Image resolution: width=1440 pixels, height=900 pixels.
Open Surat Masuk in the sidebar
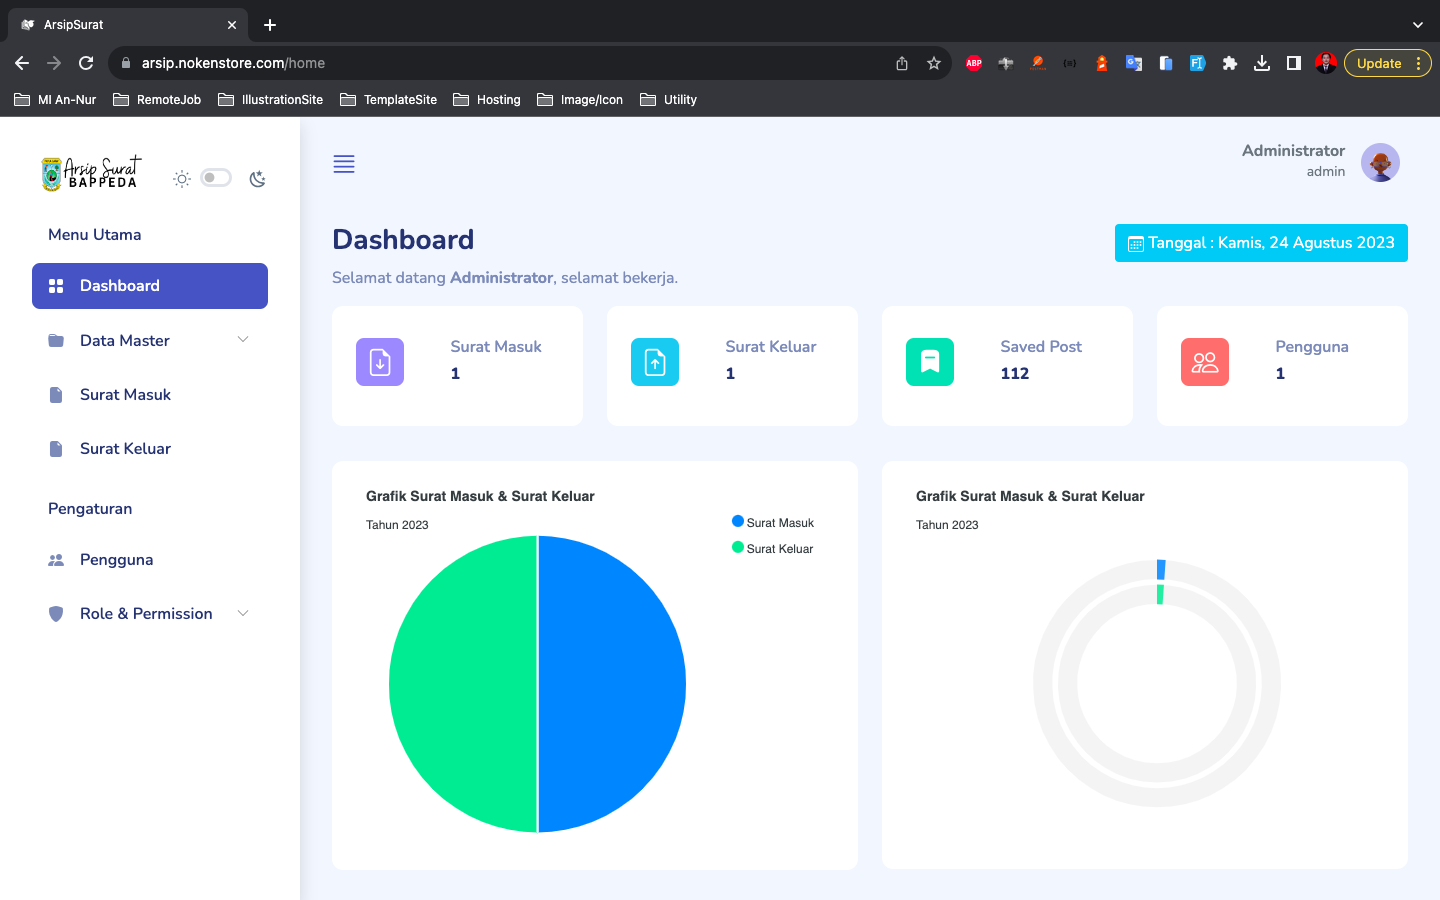click(x=125, y=395)
